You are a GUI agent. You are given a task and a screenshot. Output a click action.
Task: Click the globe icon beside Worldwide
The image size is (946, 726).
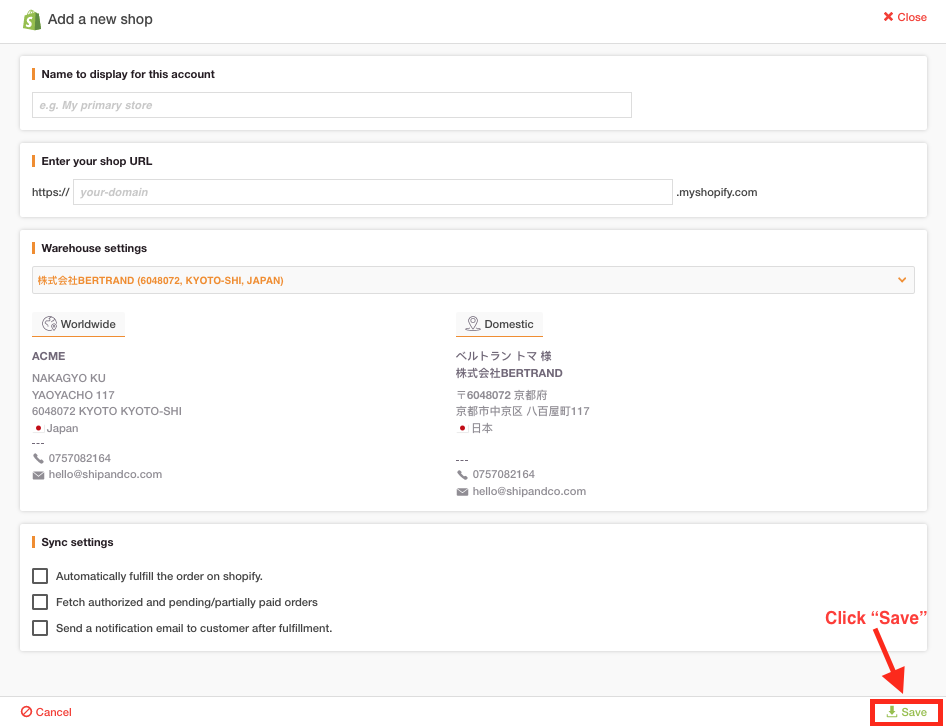49,324
